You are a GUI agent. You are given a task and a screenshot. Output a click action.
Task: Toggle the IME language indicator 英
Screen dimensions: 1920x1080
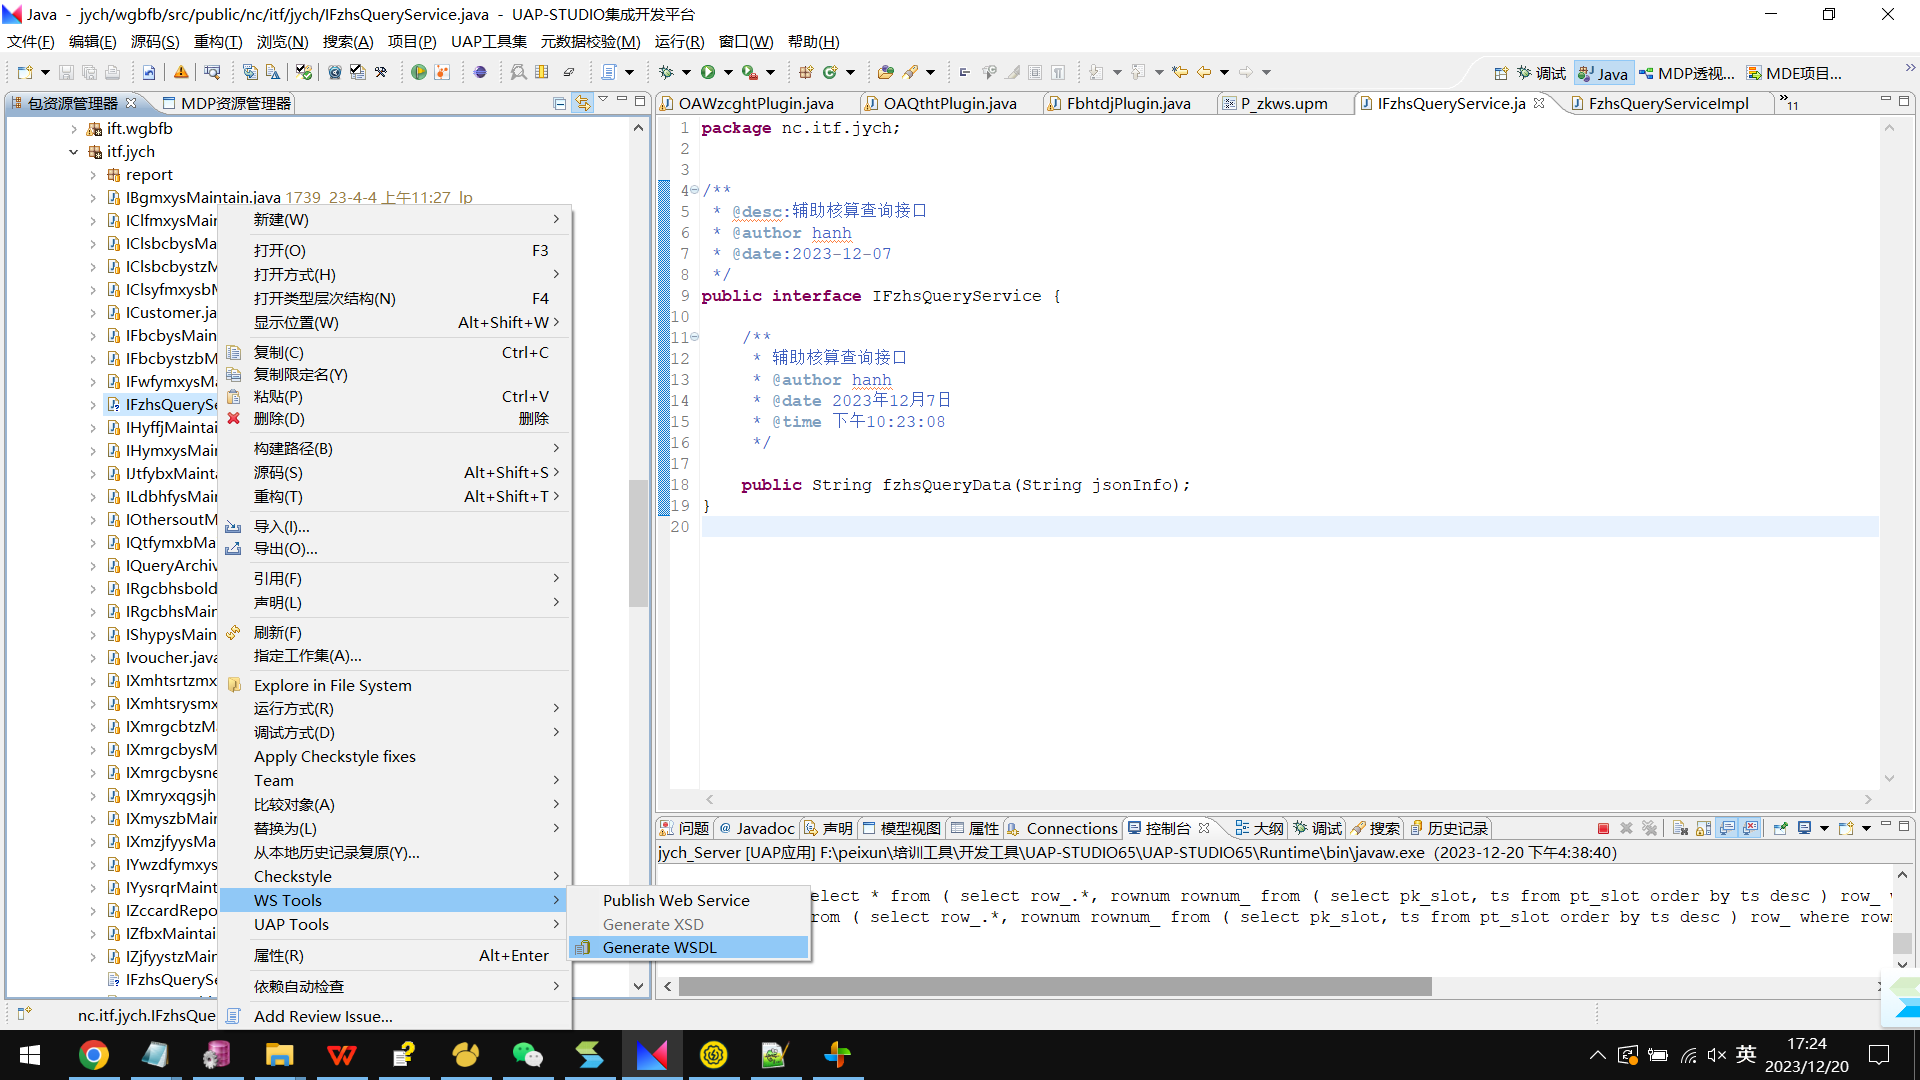point(1746,1054)
